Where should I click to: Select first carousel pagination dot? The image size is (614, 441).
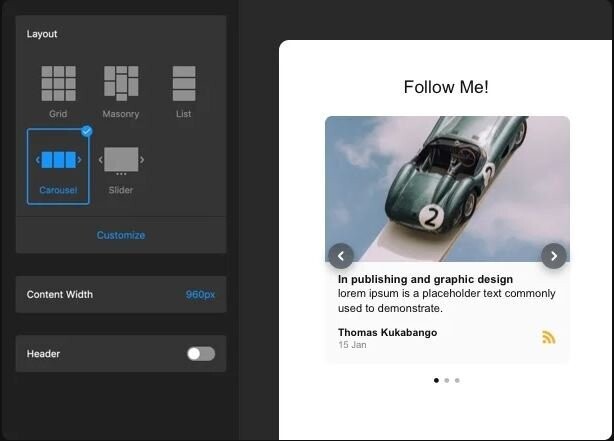click(436, 380)
